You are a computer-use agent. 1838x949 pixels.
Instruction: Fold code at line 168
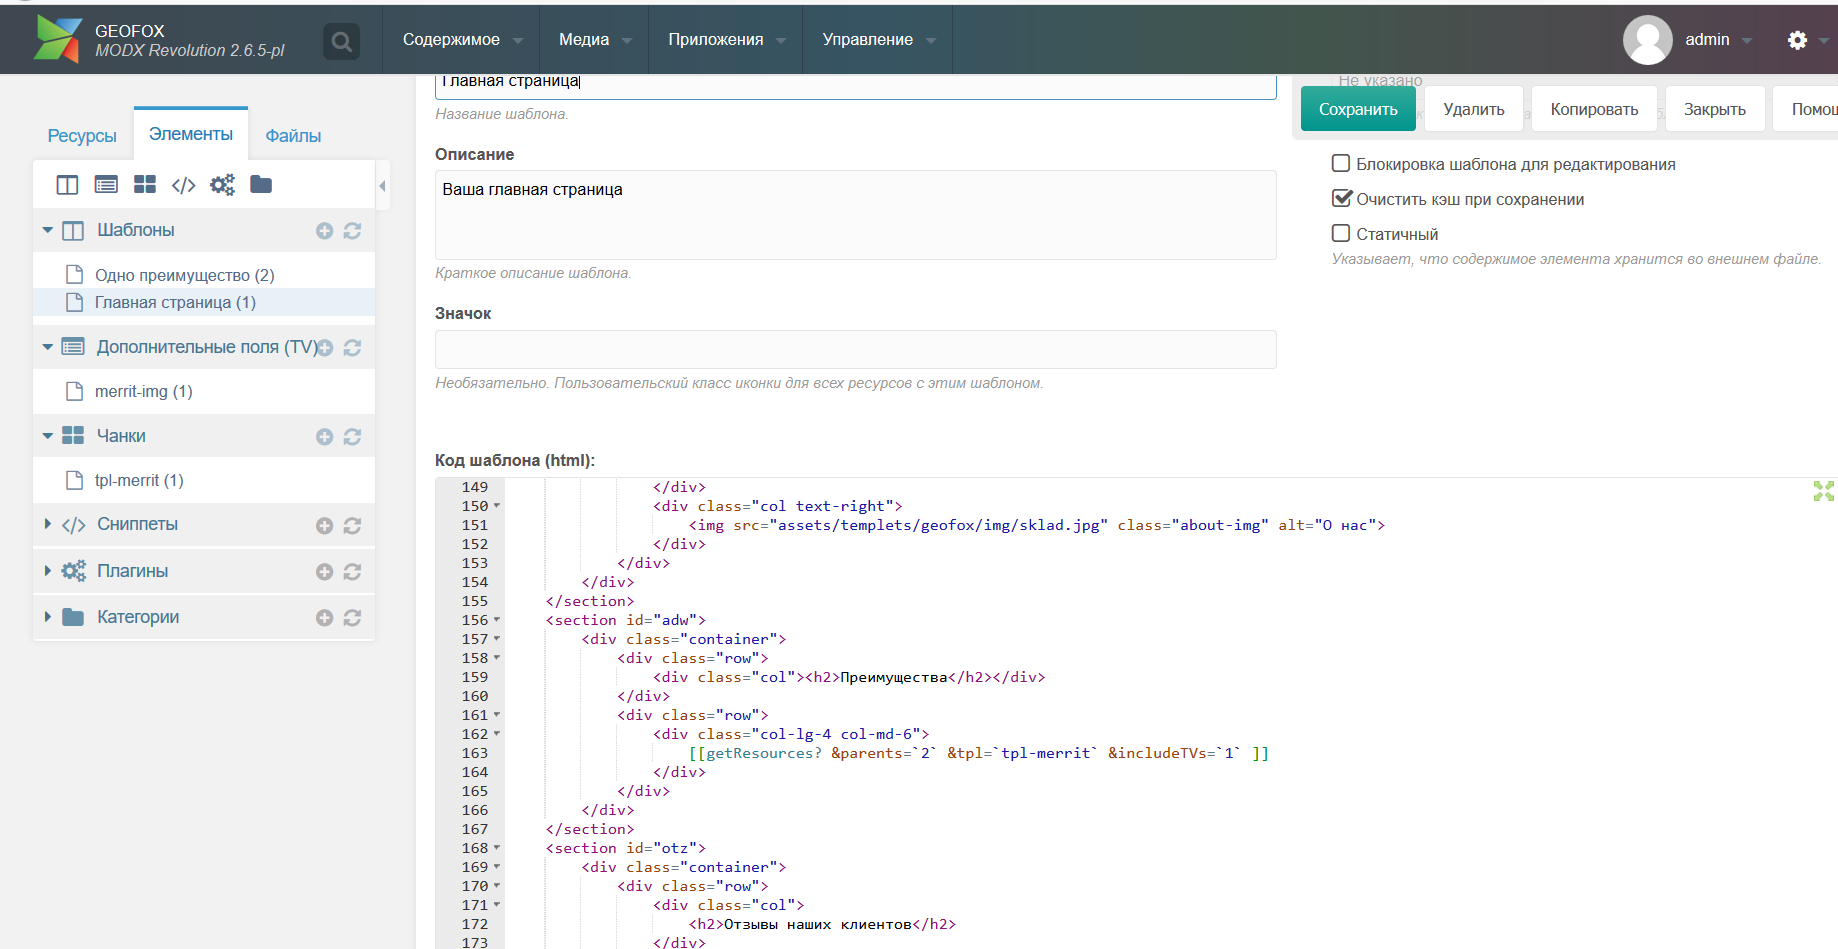pos(497,848)
